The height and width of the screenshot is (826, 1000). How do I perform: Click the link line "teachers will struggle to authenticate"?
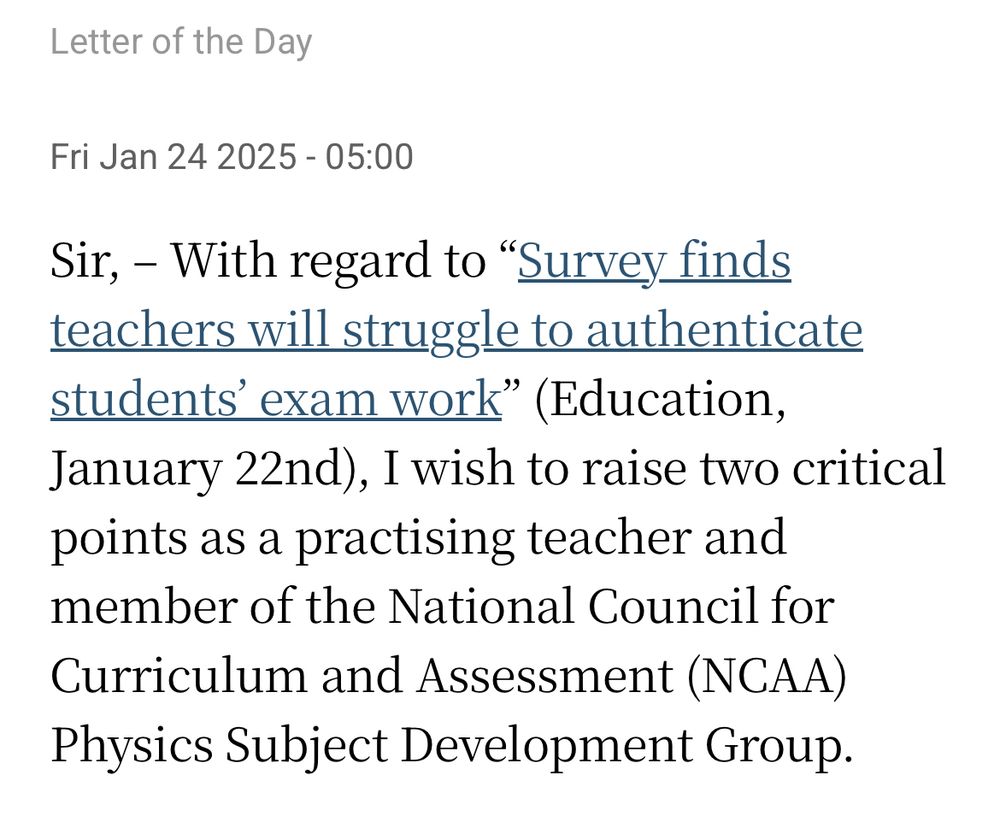click(457, 330)
